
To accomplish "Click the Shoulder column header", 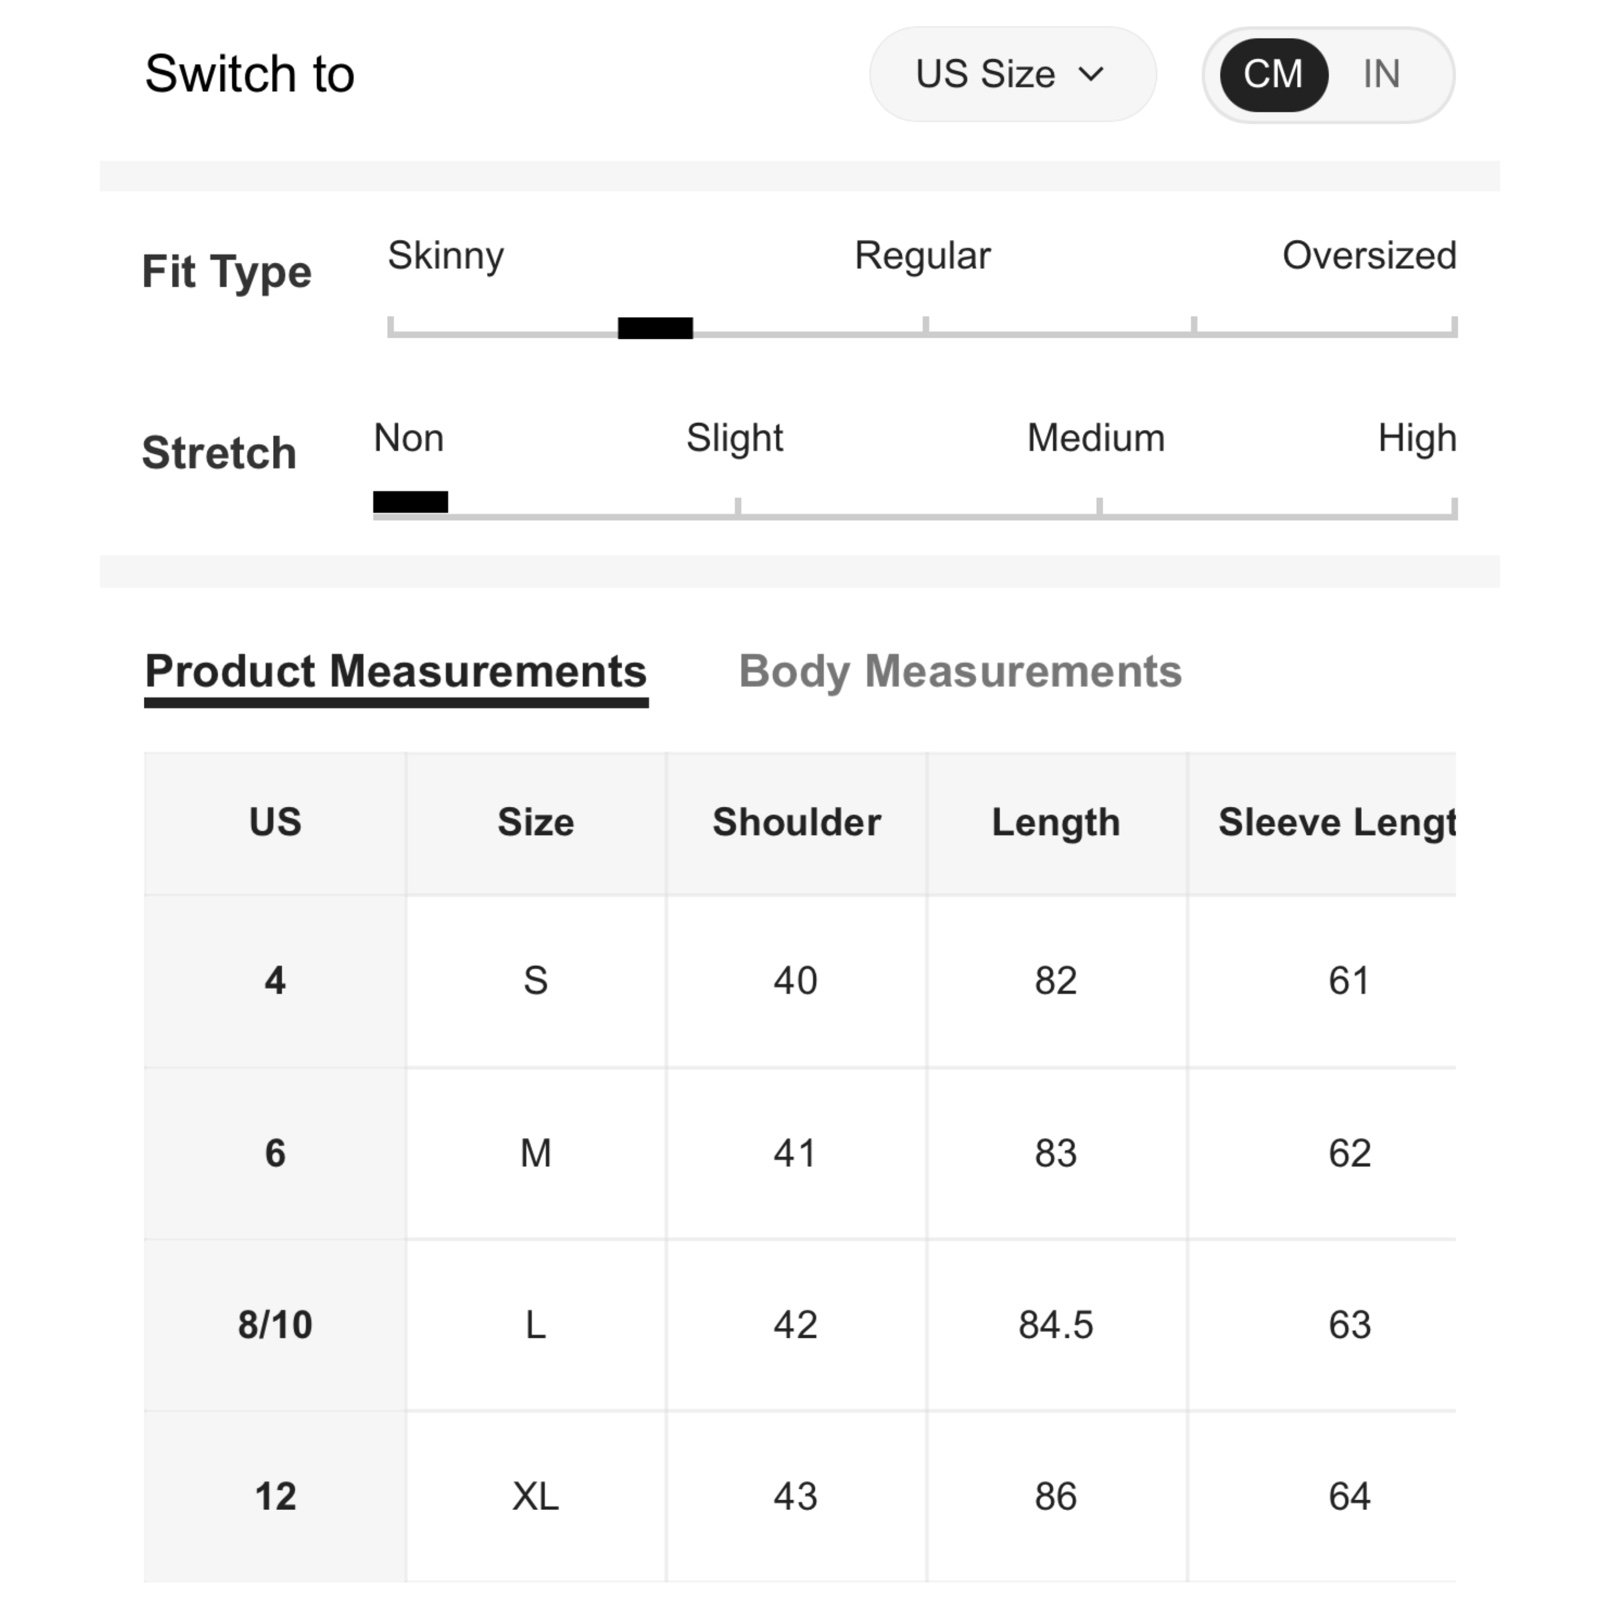I will pos(796,823).
